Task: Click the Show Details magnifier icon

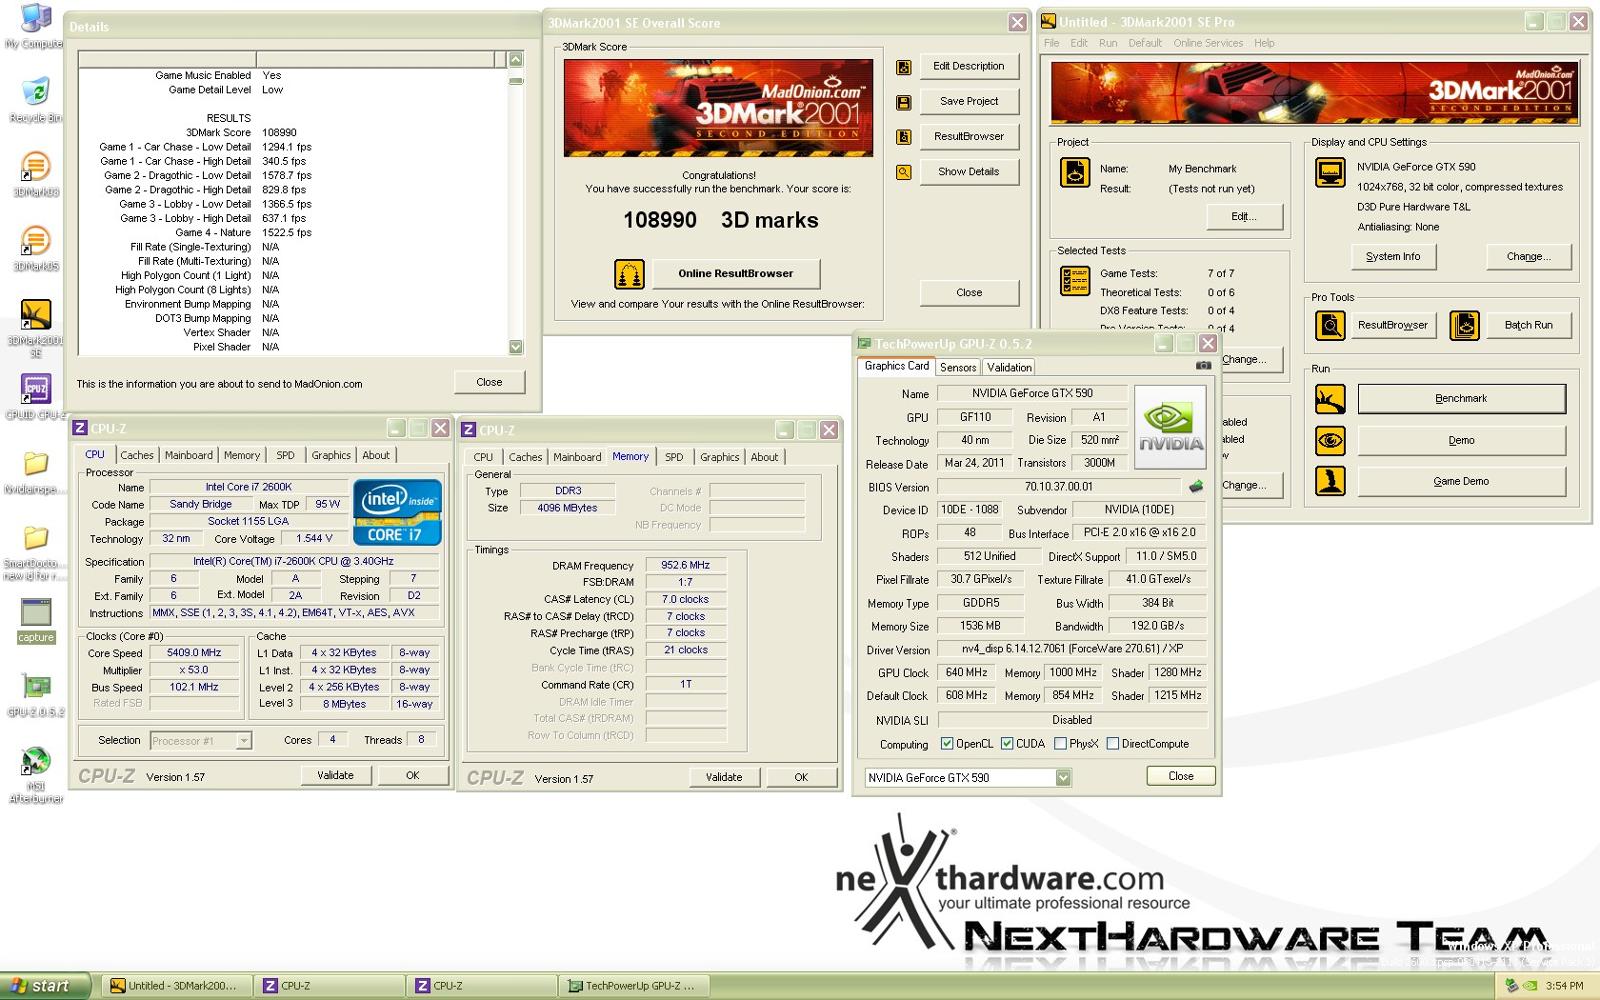Action: tap(903, 172)
